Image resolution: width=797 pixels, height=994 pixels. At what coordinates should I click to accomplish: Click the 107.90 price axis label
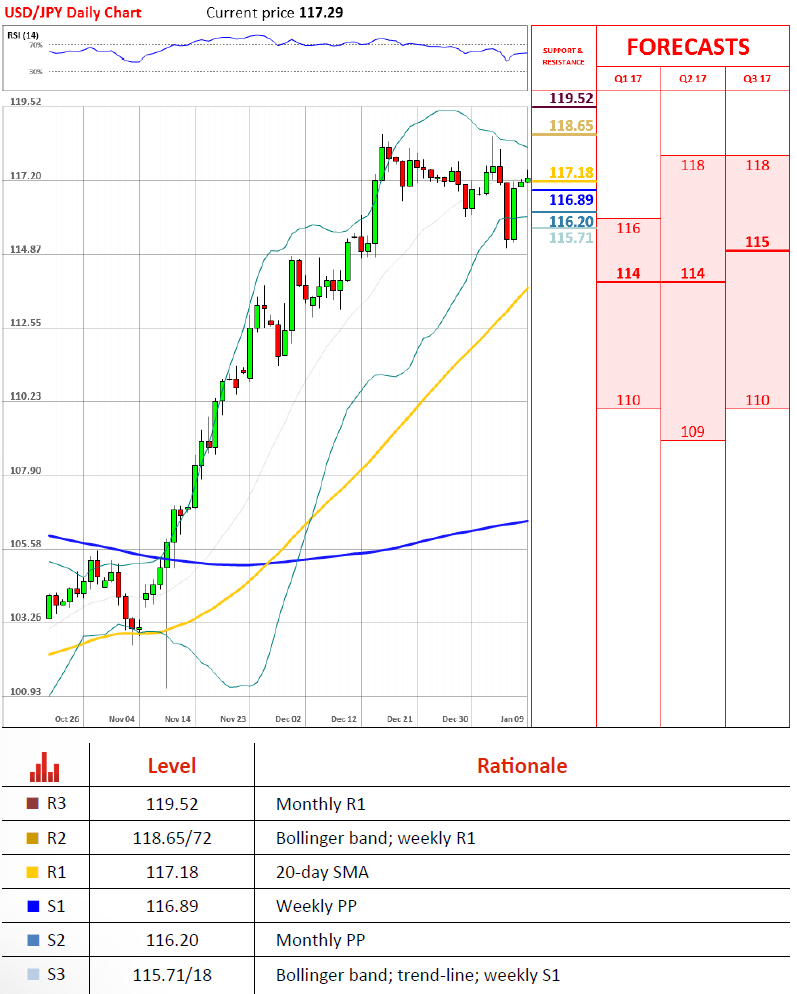click(x=25, y=470)
